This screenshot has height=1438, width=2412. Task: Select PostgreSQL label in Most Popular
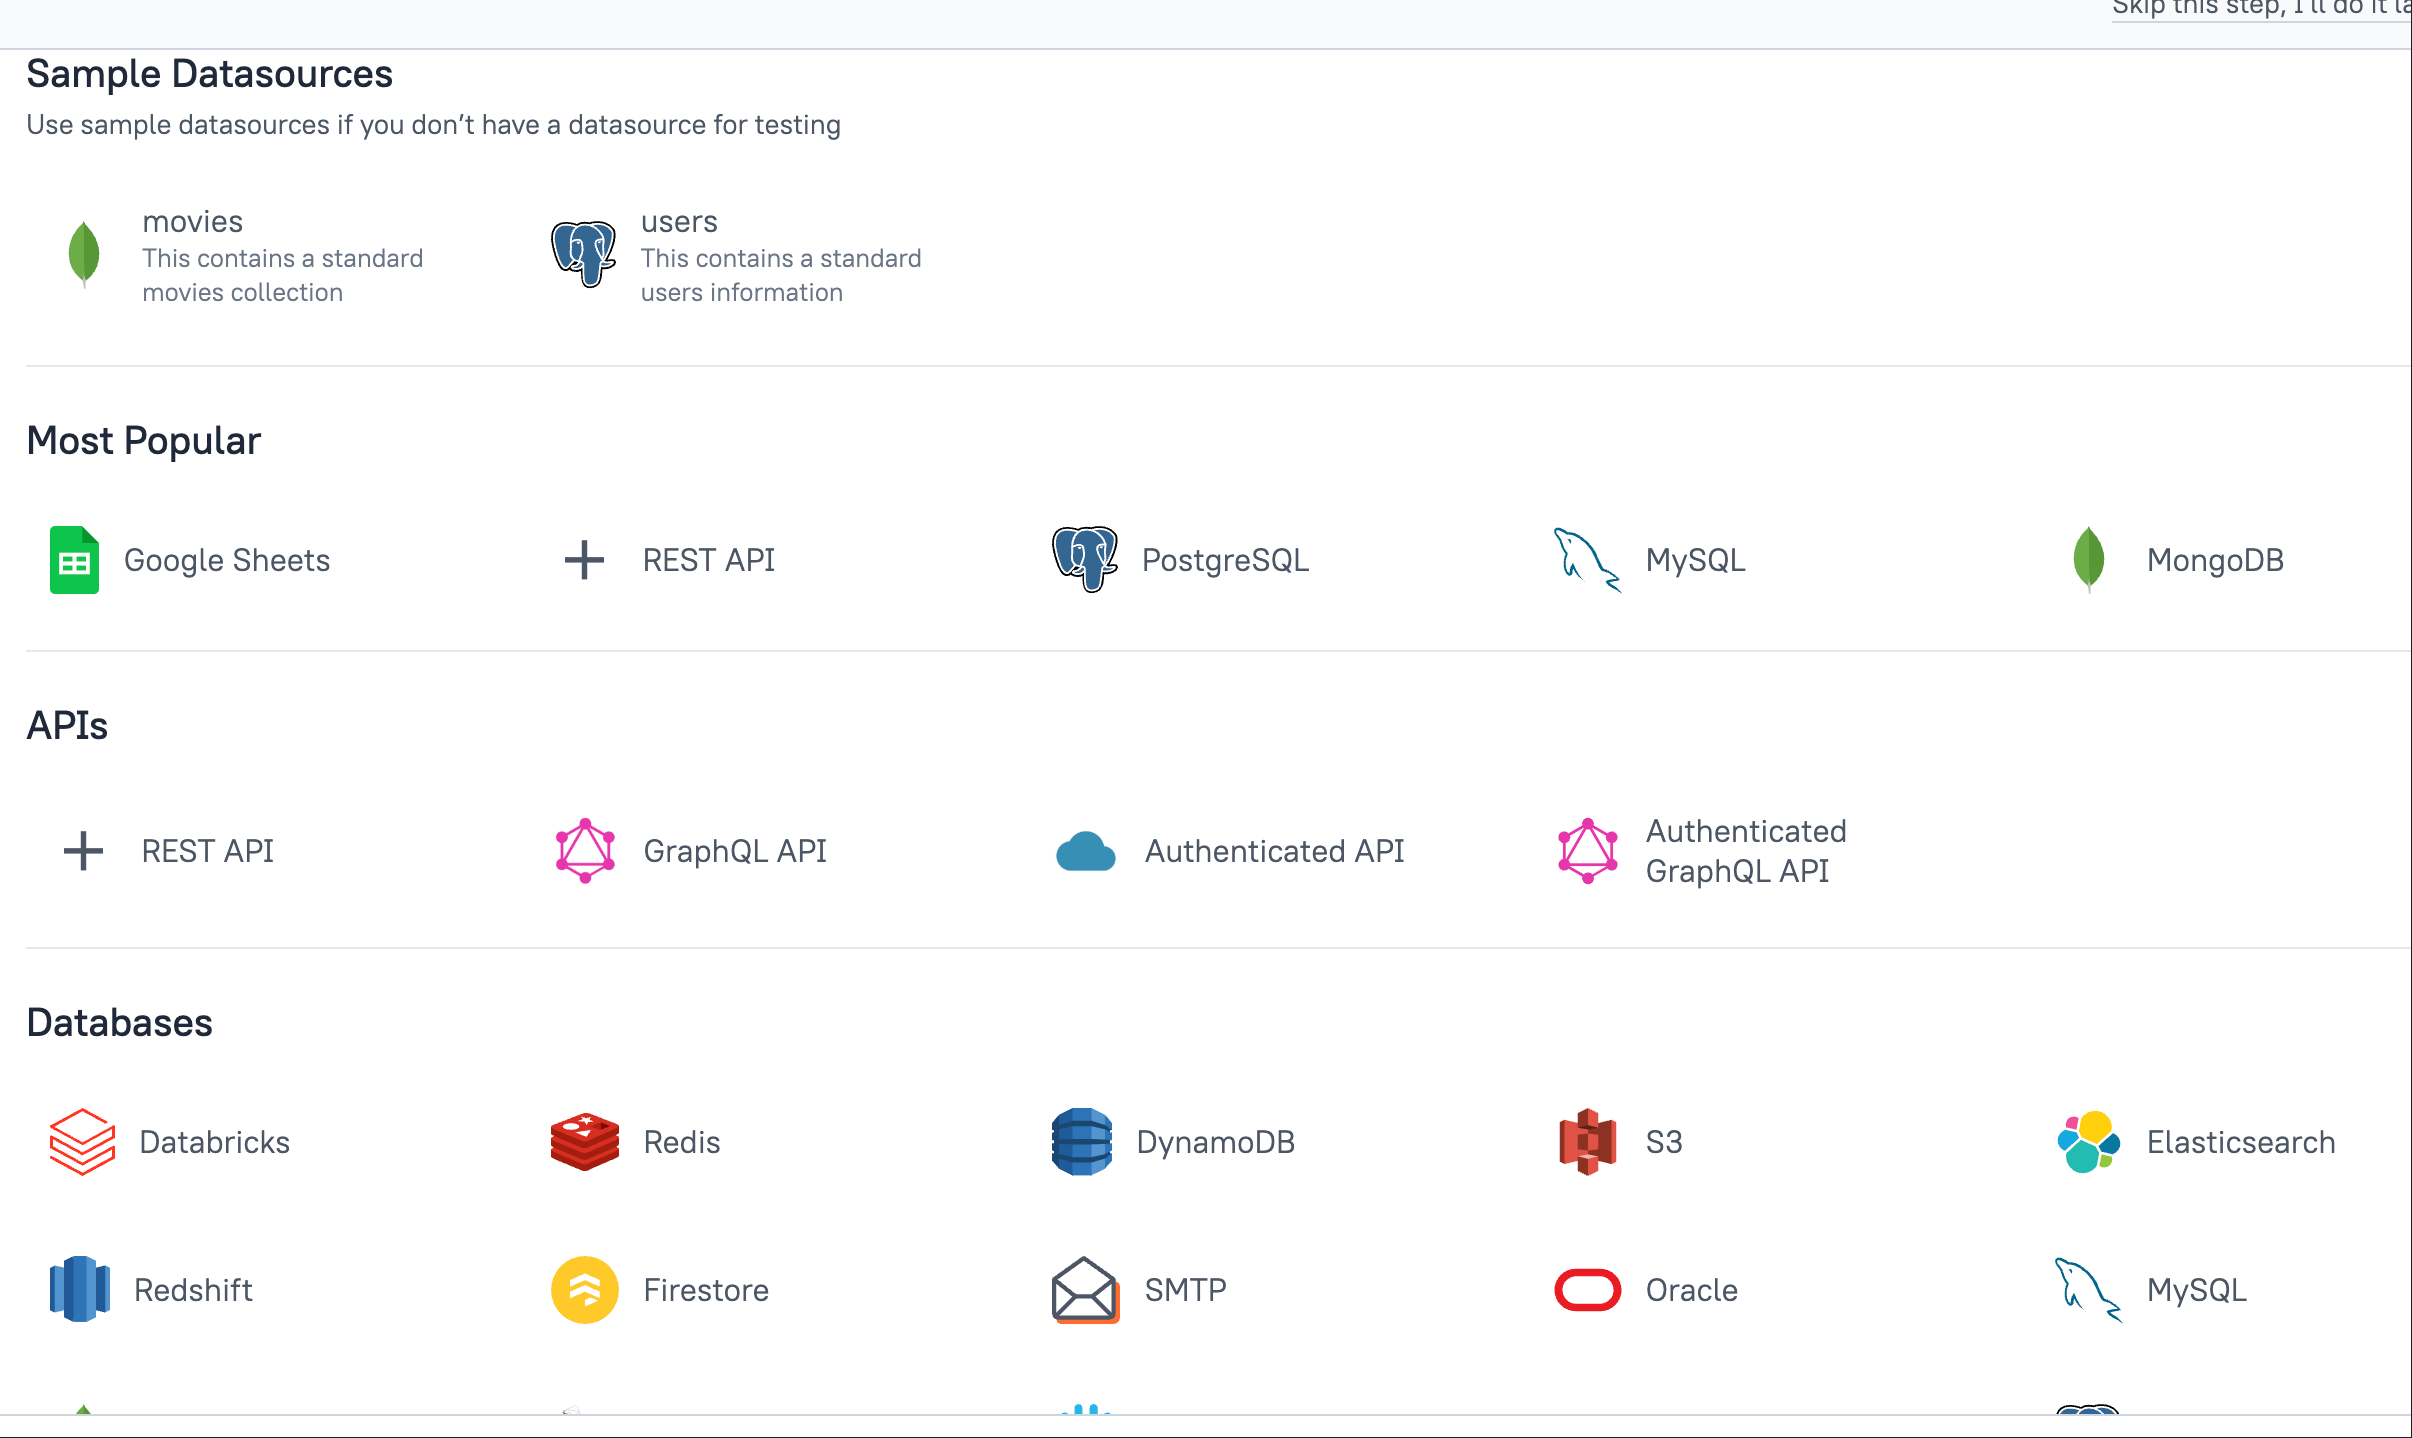pos(1226,560)
